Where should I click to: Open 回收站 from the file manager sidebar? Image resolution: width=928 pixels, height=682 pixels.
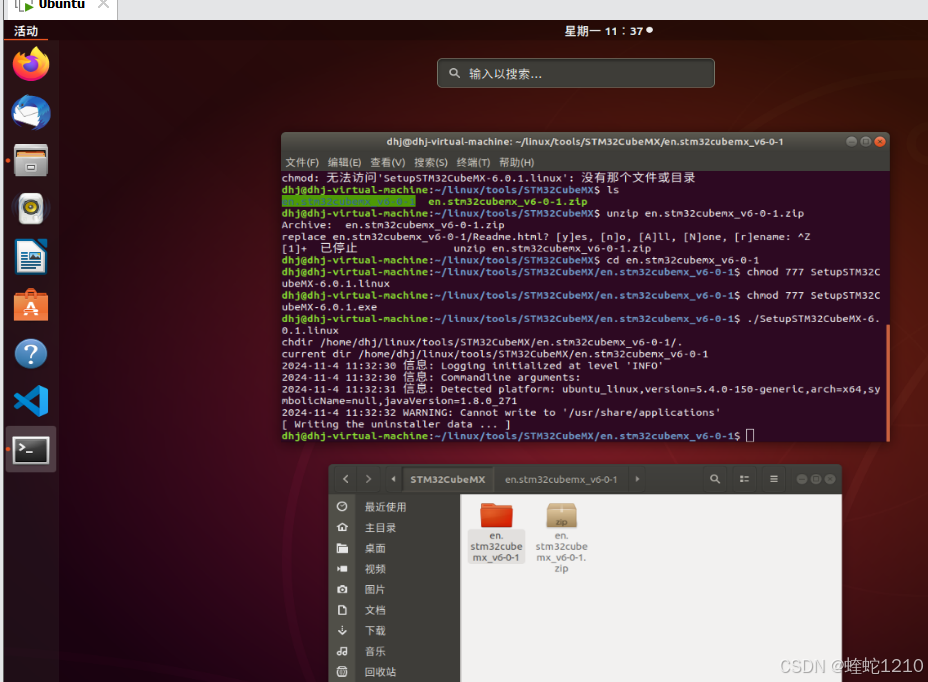click(378, 673)
